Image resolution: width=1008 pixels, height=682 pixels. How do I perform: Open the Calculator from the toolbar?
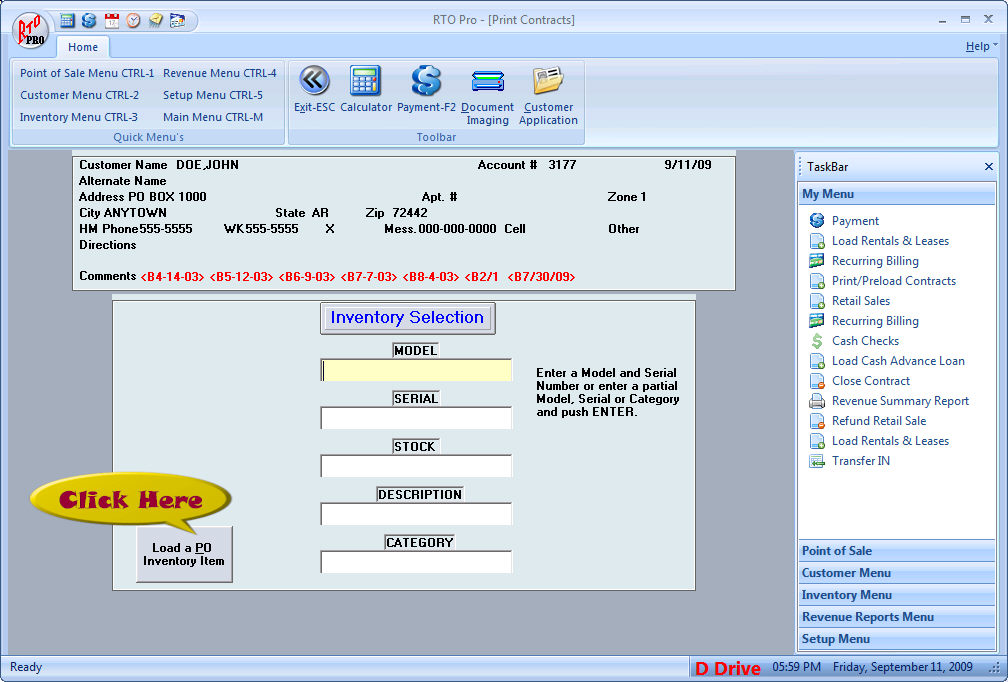[x=366, y=82]
